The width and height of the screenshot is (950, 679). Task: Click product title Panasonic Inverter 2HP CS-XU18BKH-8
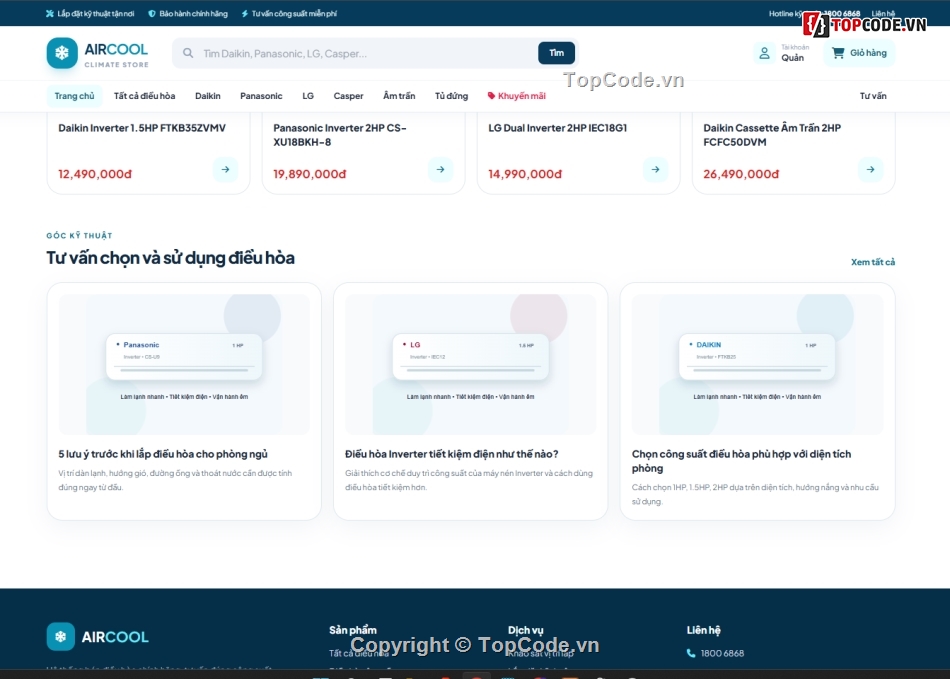340,135
